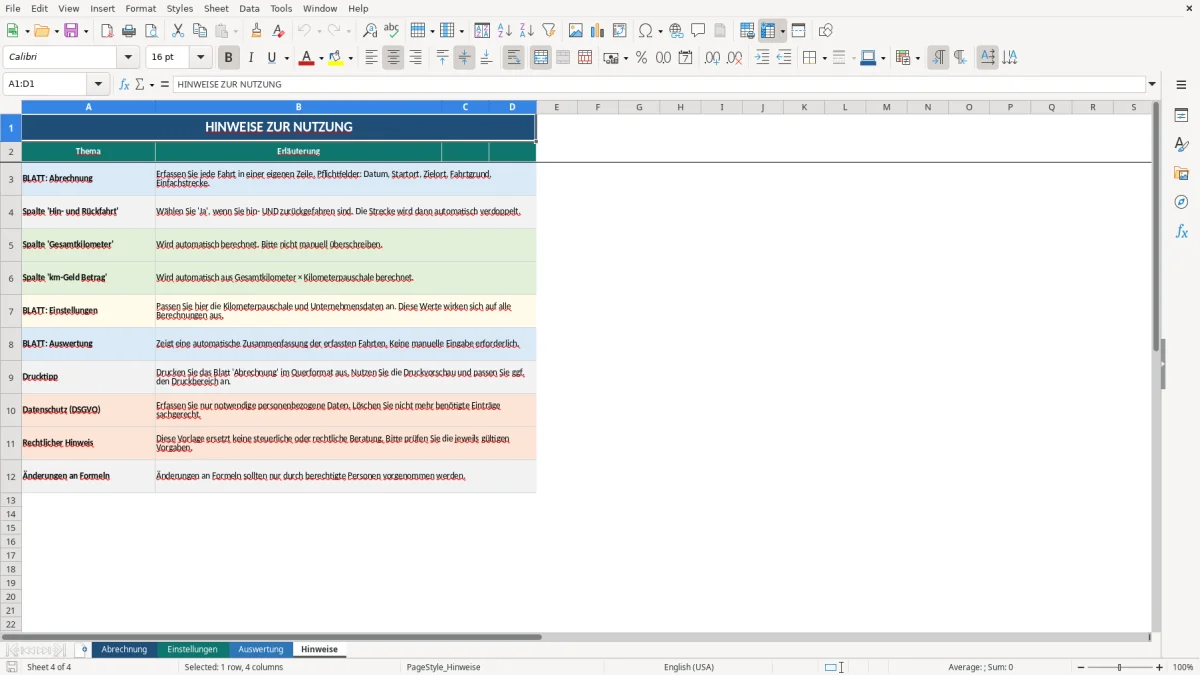The width and height of the screenshot is (1200, 675).
Task: Open the Borders dropdown arrow
Action: [824, 58]
